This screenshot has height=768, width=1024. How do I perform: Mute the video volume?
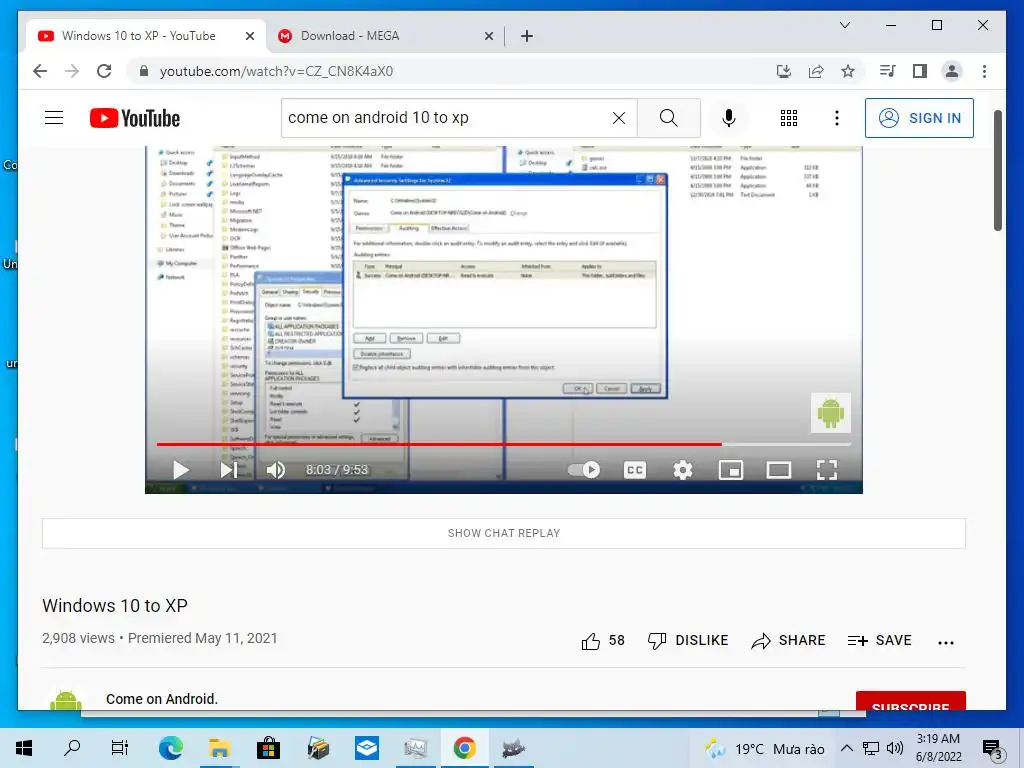[276, 470]
